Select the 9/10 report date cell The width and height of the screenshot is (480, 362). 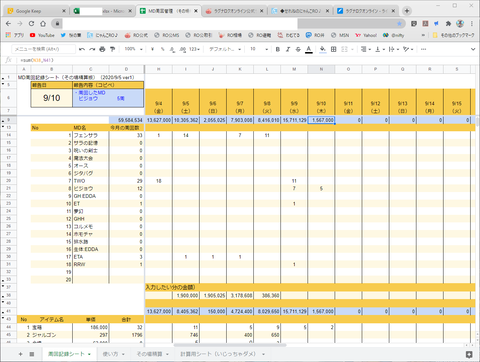click(x=52, y=98)
